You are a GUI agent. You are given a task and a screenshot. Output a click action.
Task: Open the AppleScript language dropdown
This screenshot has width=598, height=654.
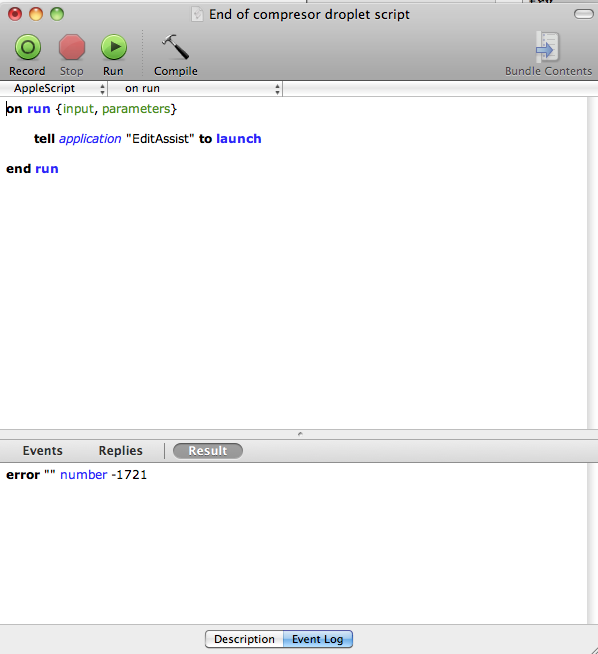tap(54, 88)
